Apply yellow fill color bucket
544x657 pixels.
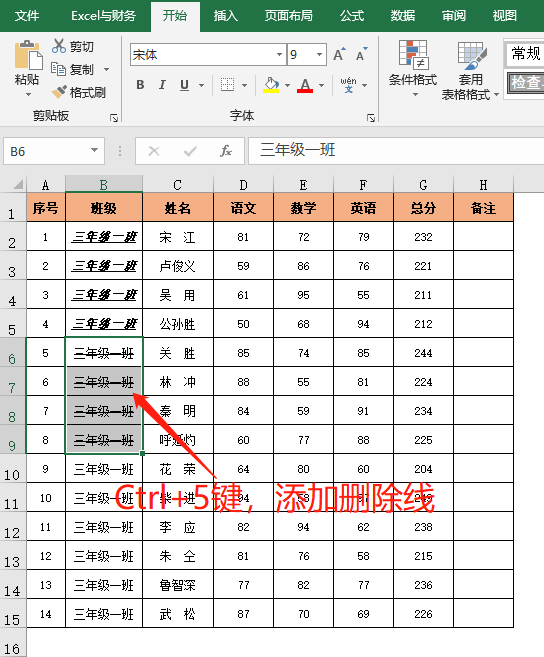click(271, 85)
